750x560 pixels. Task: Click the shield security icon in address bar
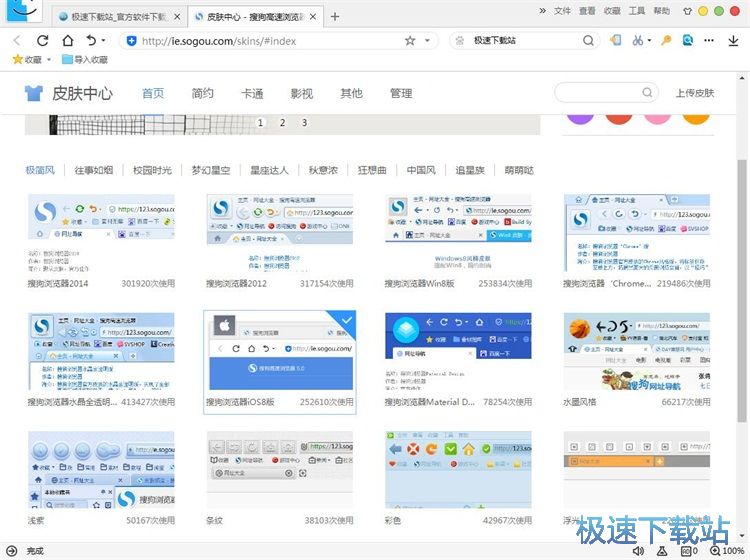(x=131, y=41)
